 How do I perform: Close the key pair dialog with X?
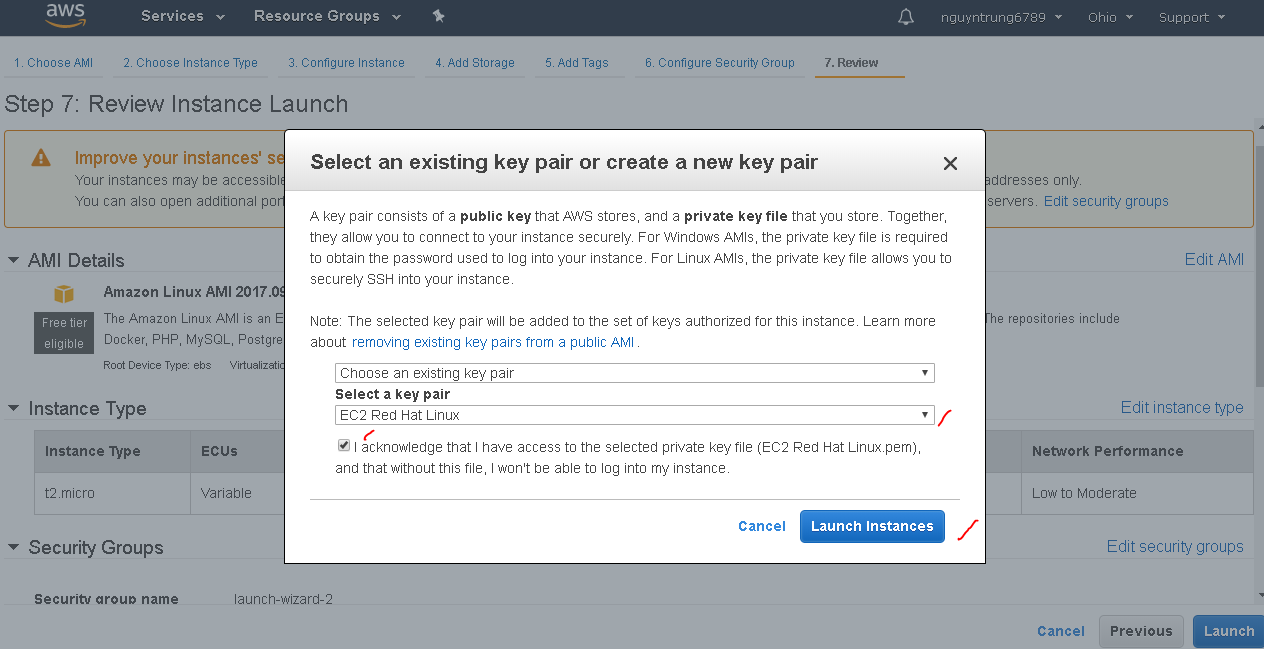(x=950, y=163)
